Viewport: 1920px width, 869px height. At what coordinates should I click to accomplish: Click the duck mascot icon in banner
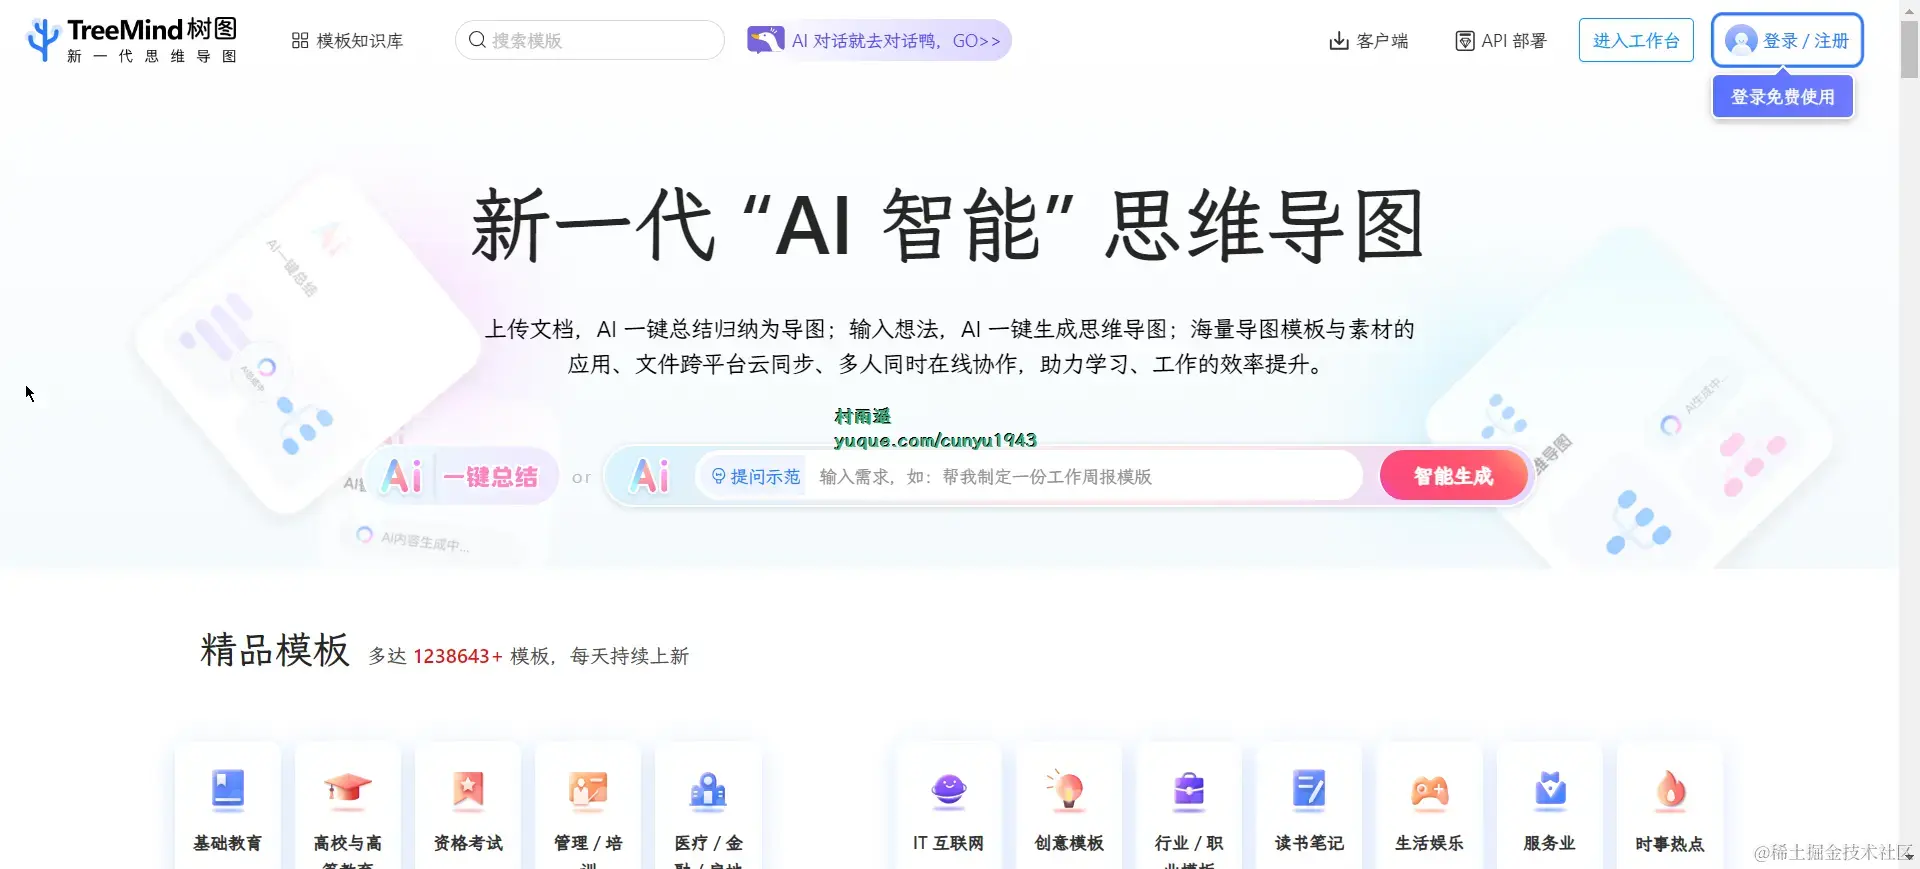click(x=766, y=40)
